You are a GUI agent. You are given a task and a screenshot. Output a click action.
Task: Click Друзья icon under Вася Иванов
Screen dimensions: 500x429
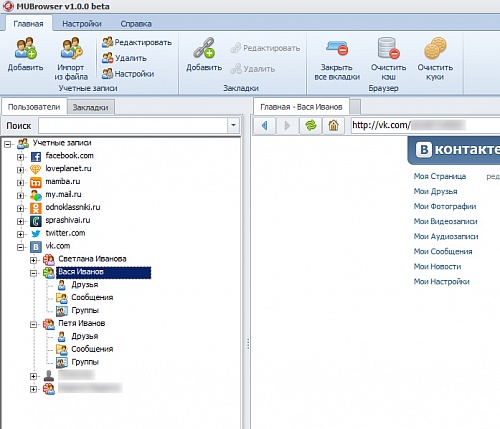coord(62,285)
